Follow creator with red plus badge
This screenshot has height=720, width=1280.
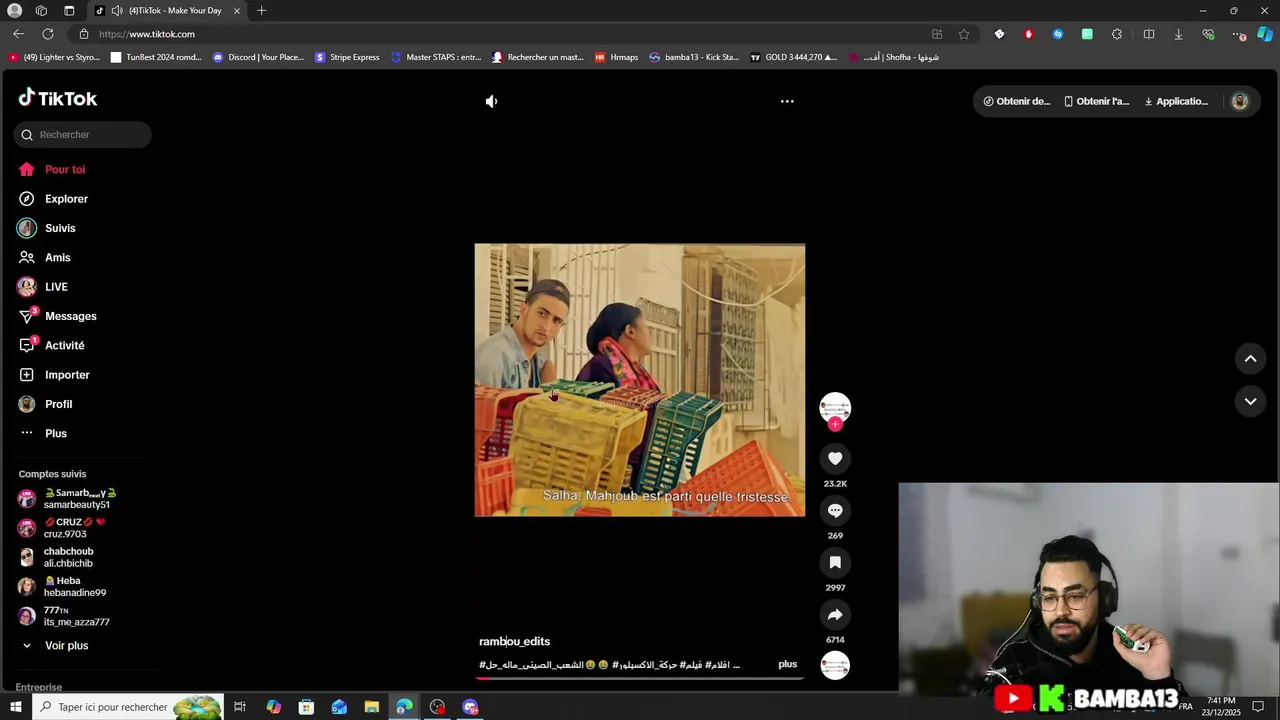[835, 424]
